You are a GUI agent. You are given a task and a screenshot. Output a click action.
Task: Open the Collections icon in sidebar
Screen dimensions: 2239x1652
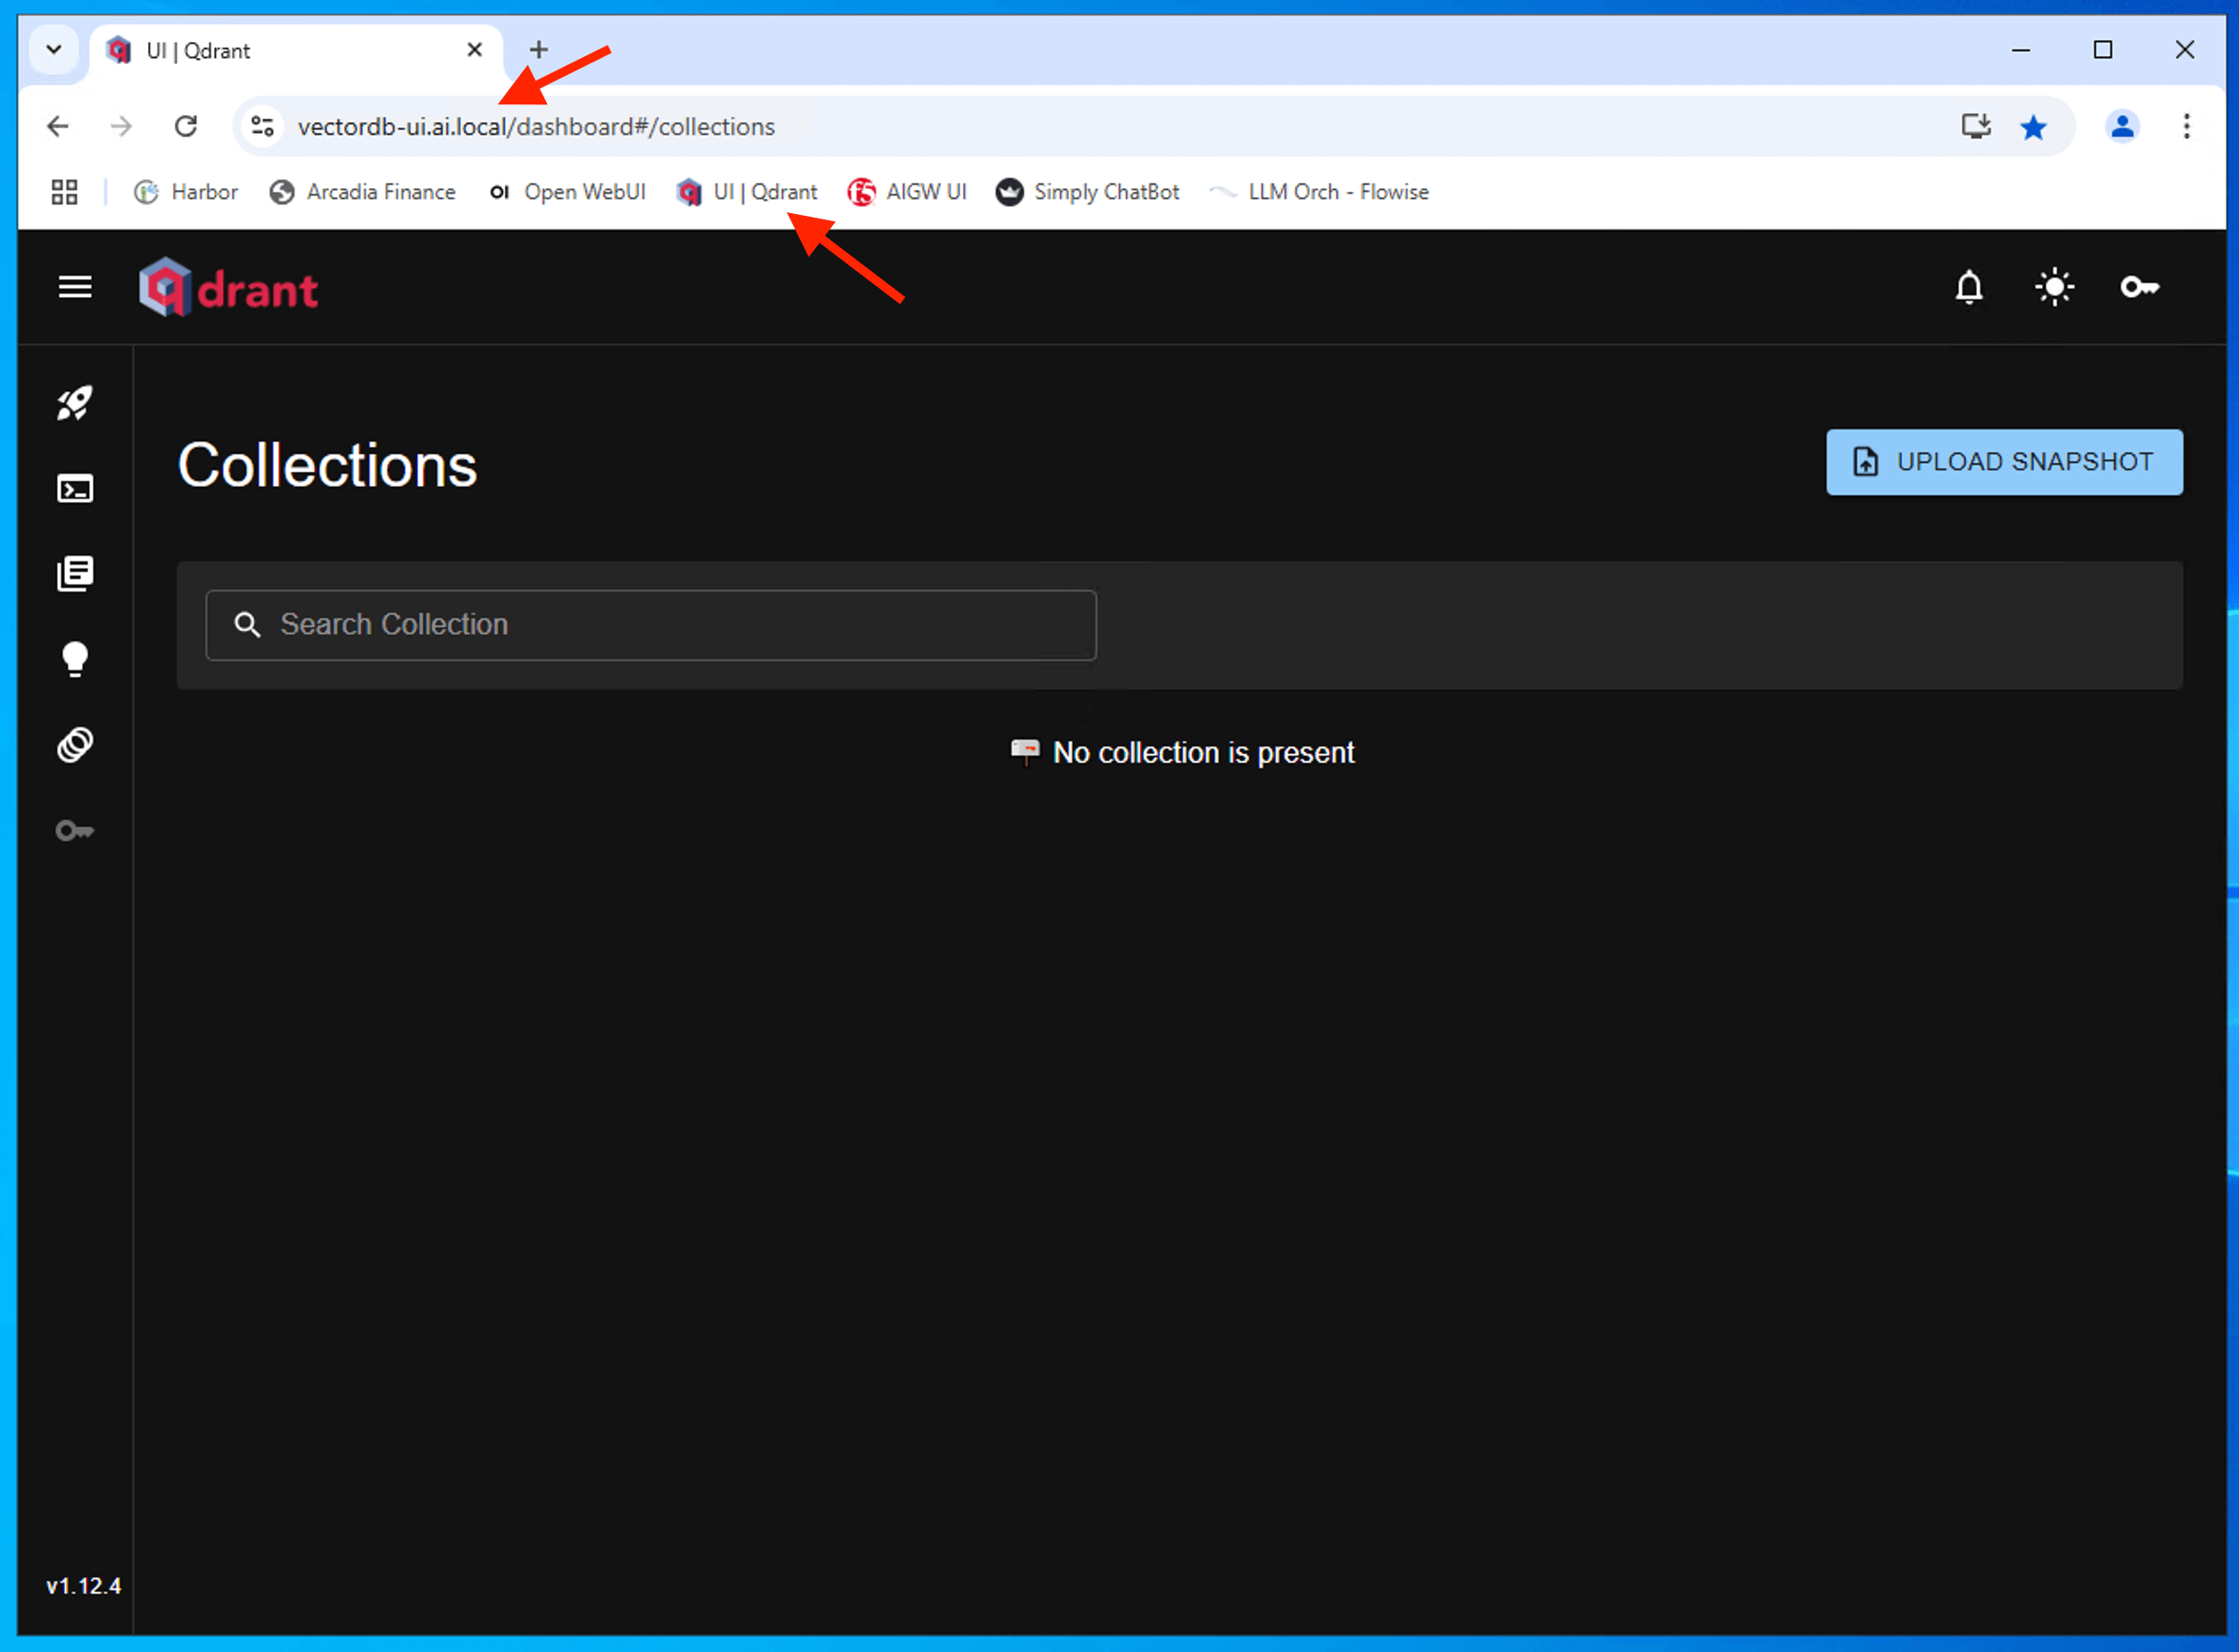[x=75, y=574]
